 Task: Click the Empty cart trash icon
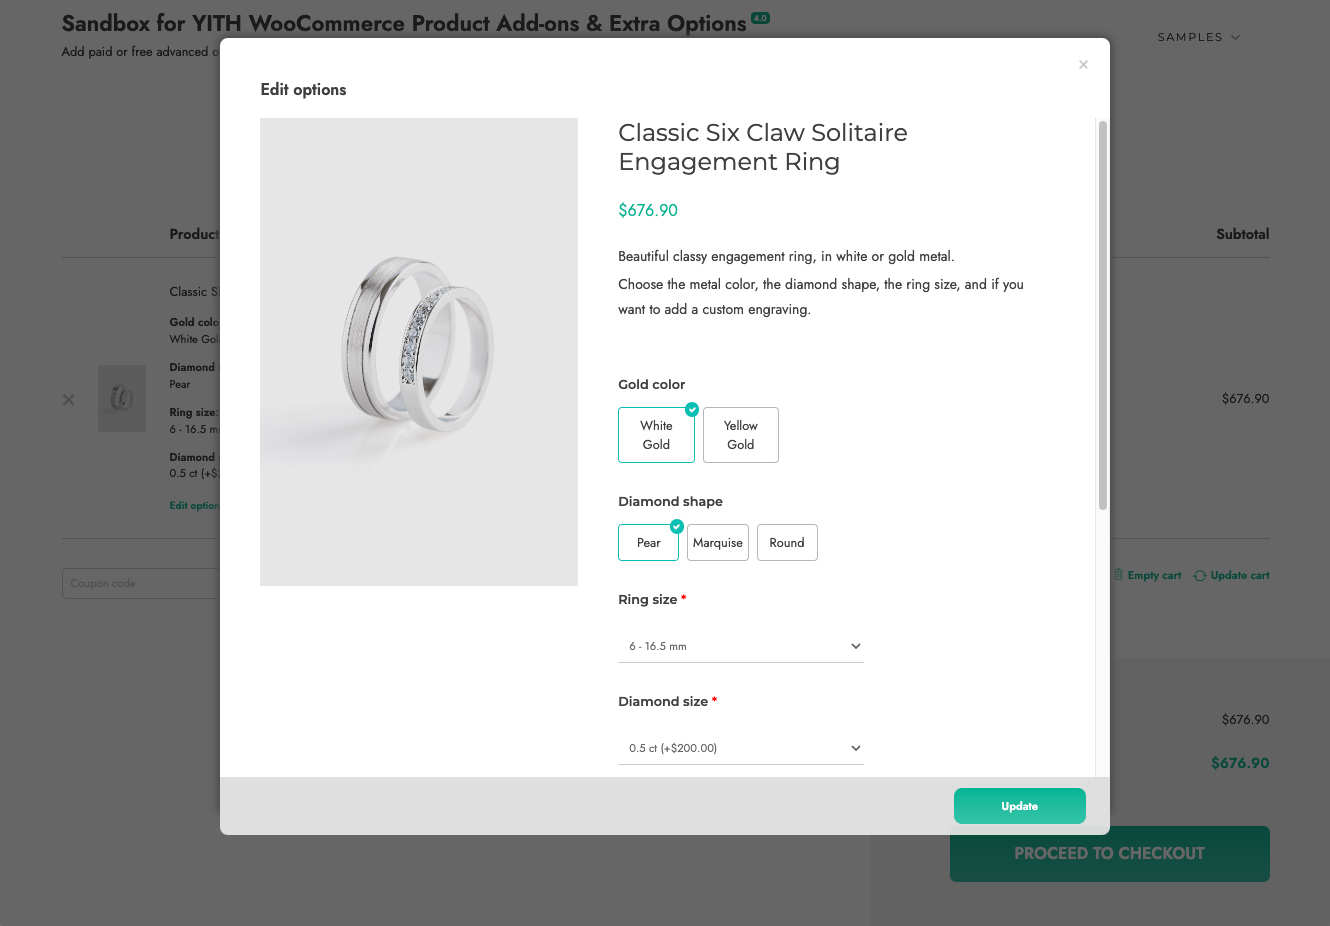pos(1119,575)
